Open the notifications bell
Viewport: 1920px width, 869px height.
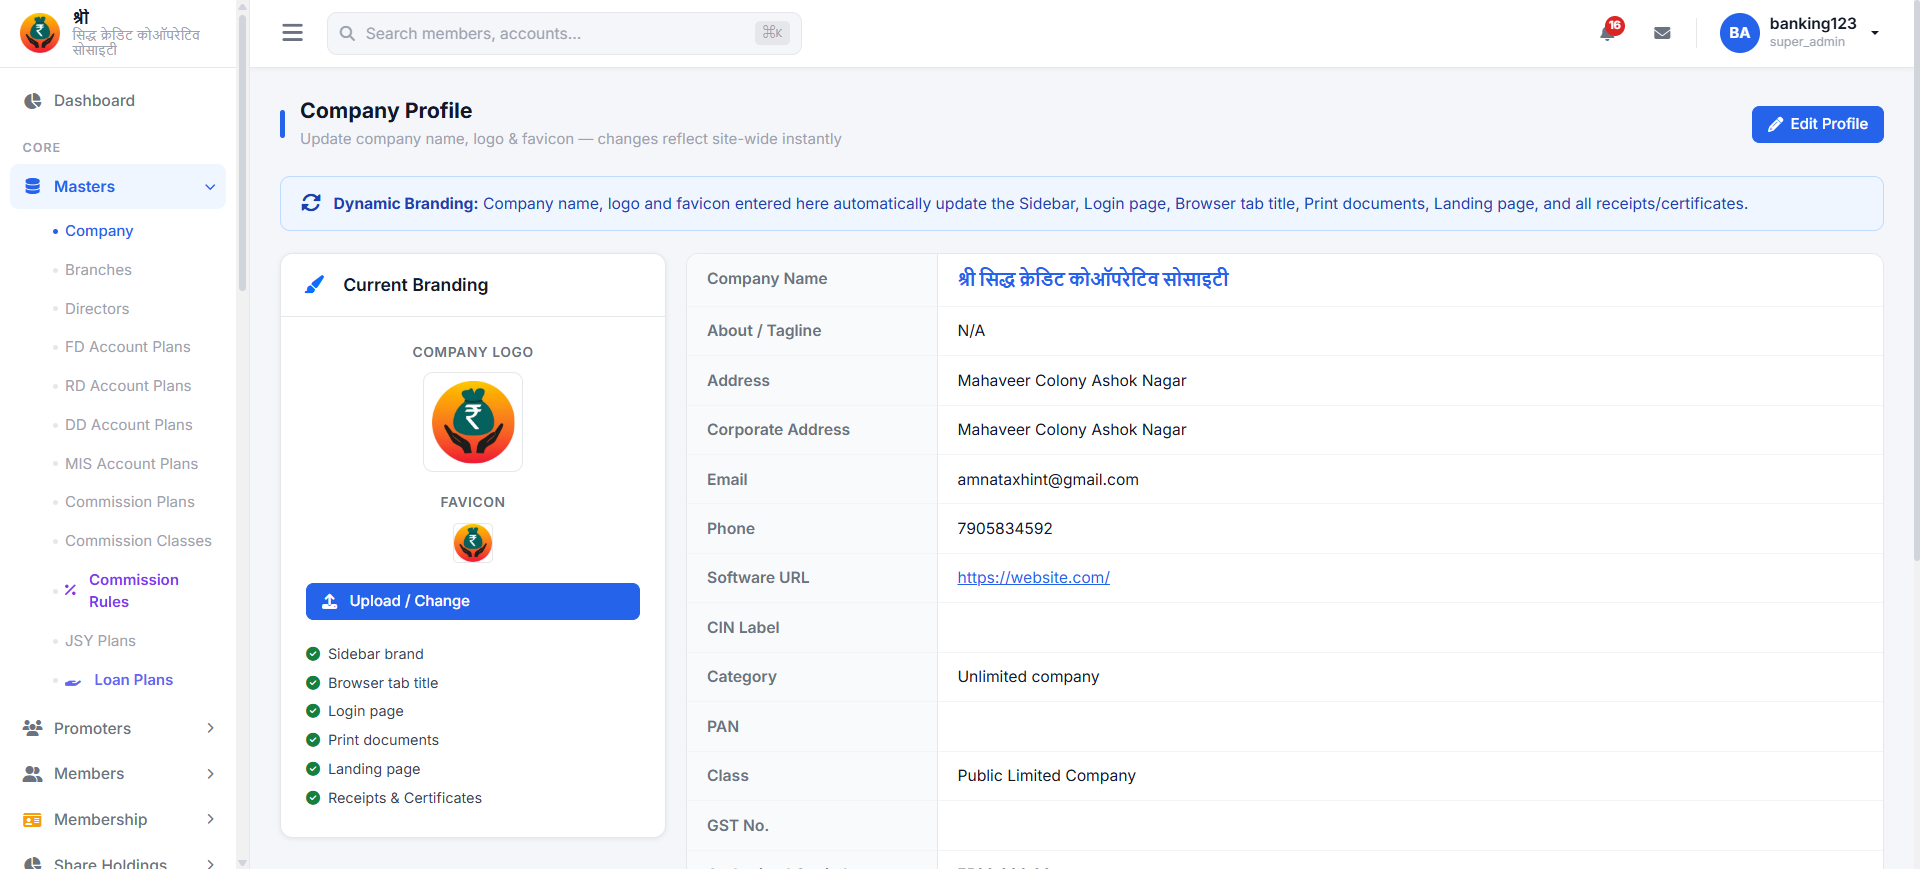1608,32
